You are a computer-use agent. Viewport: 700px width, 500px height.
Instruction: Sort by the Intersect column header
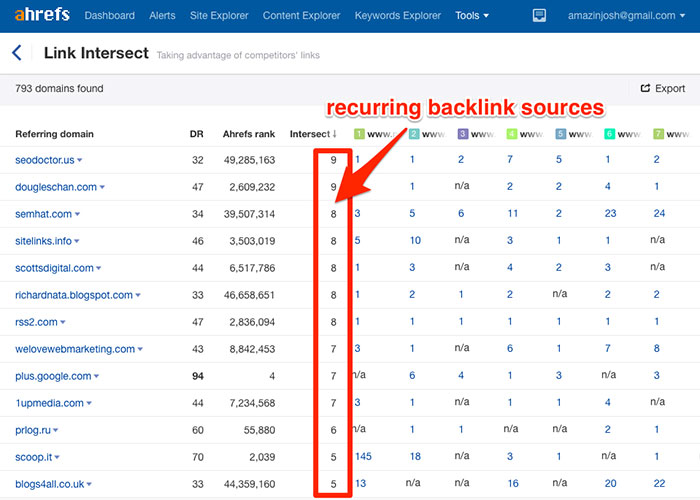(x=313, y=134)
